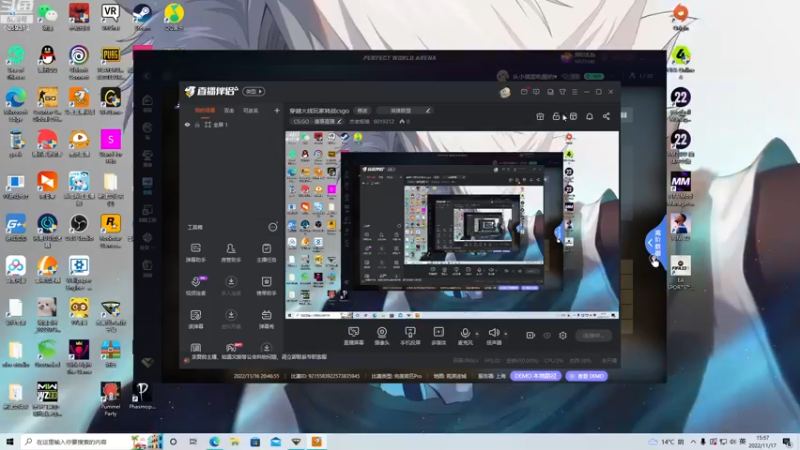
Task: Switch to the third scene tab
Action: click(251, 110)
